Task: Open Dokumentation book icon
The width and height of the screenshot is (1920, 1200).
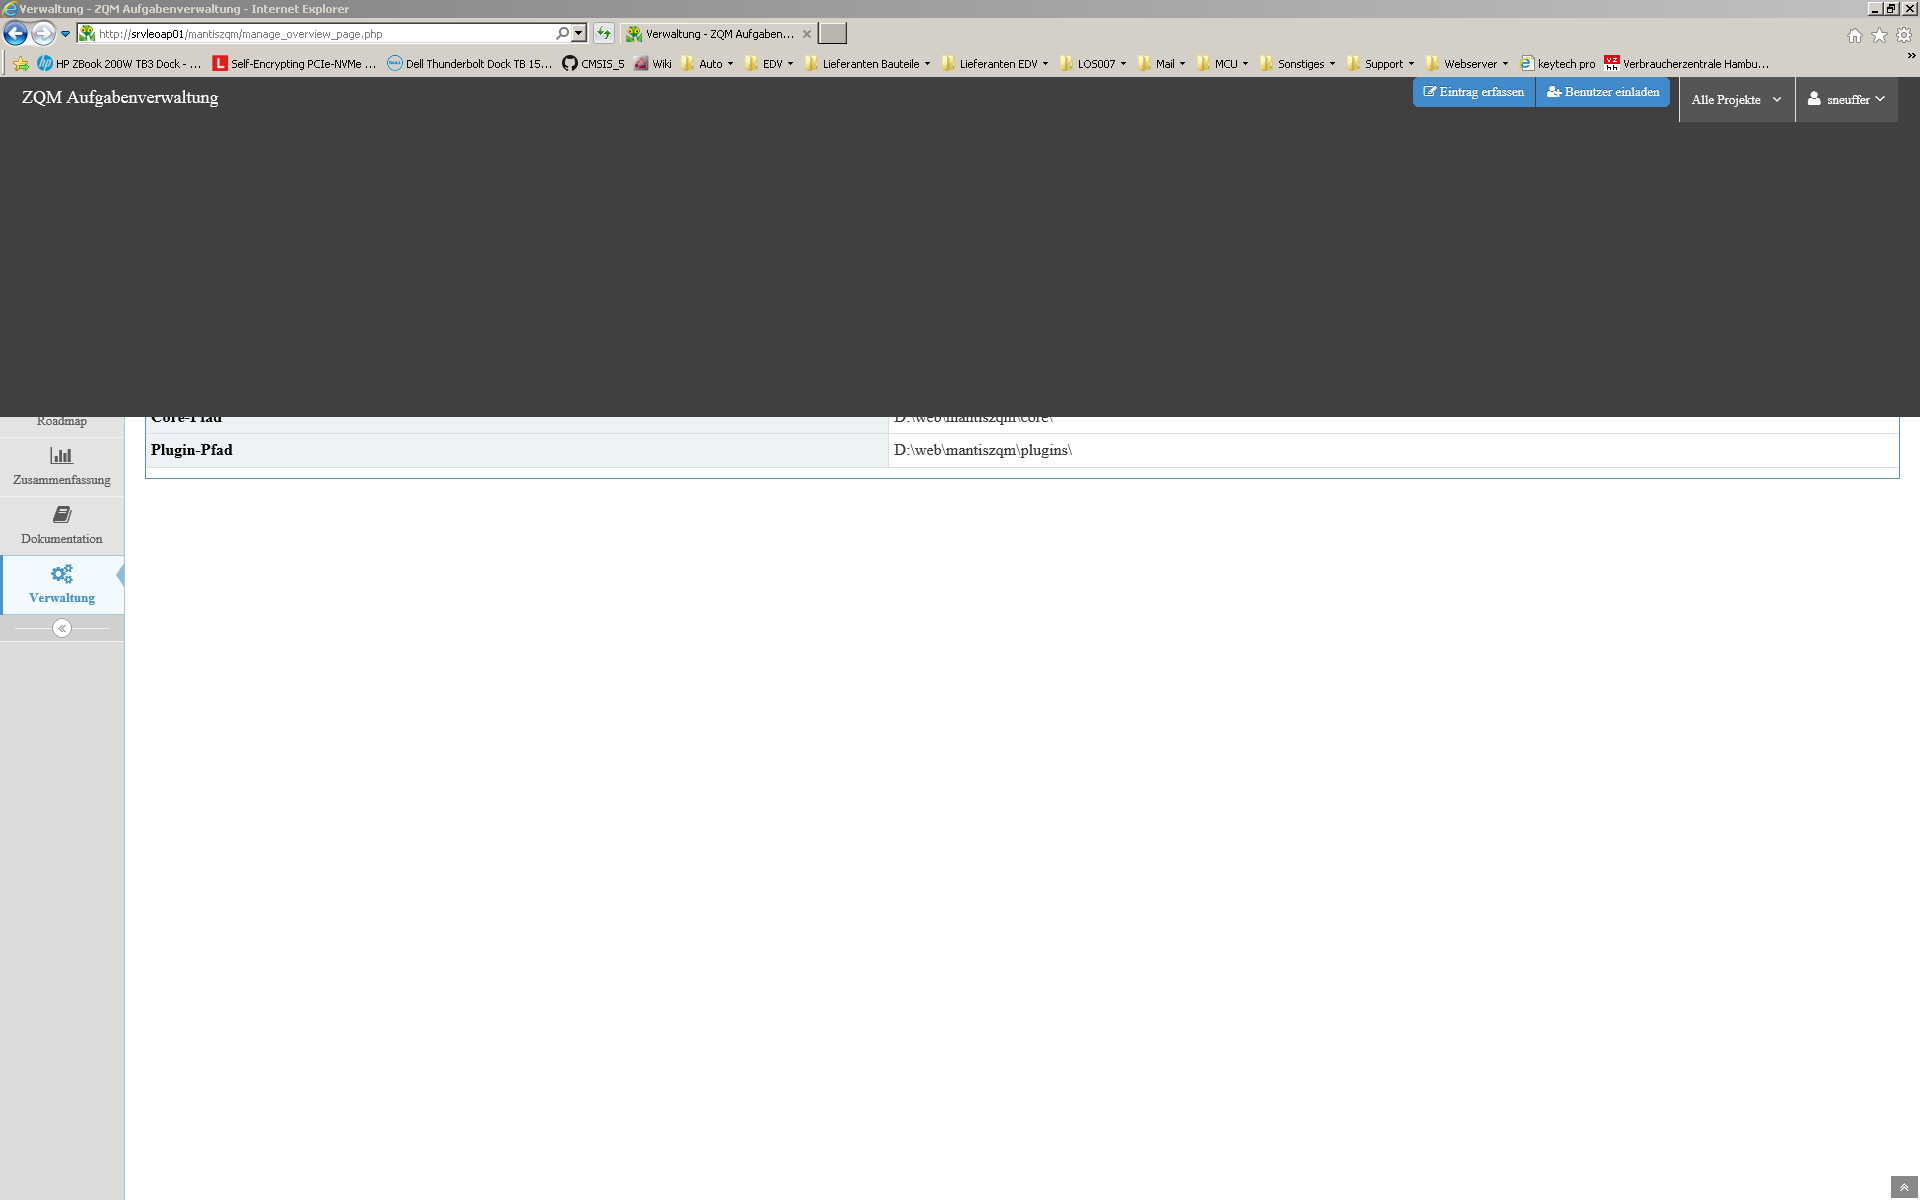Action: 62,516
